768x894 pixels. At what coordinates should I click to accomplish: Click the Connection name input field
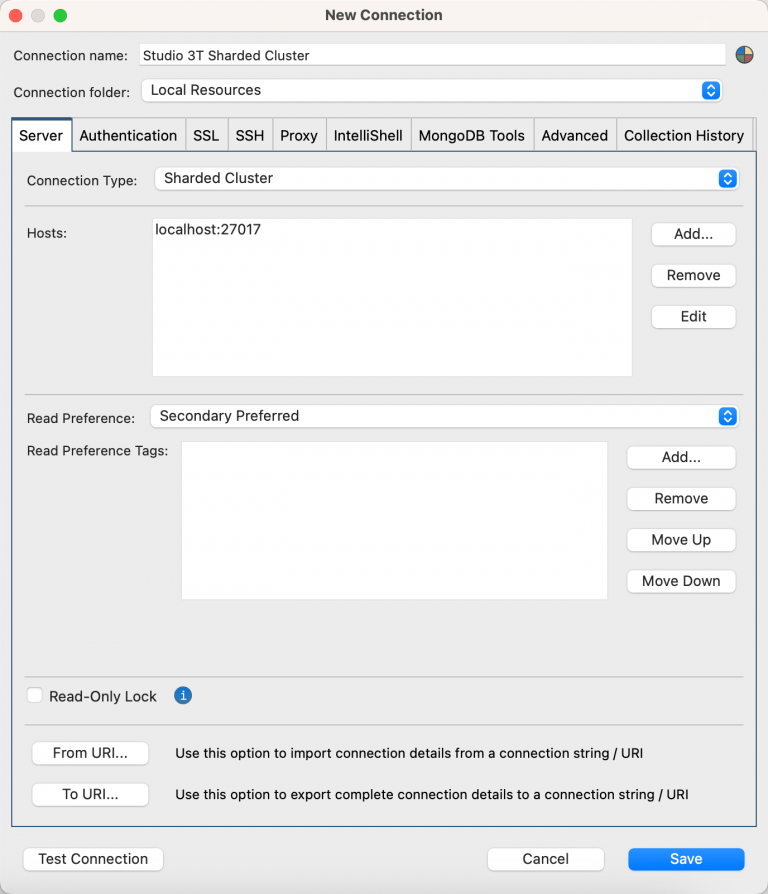(x=430, y=55)
